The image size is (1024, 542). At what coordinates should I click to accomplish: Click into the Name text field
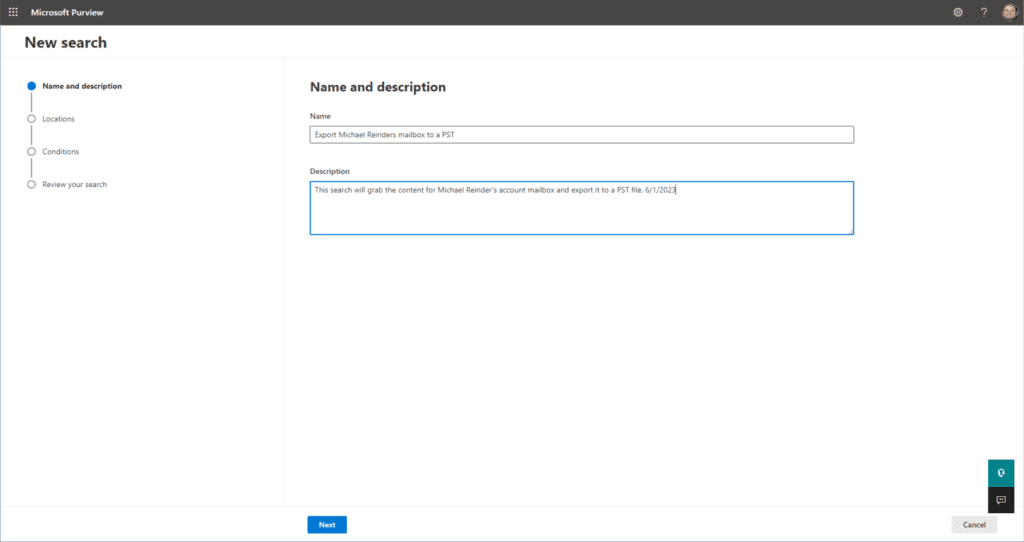582,135
